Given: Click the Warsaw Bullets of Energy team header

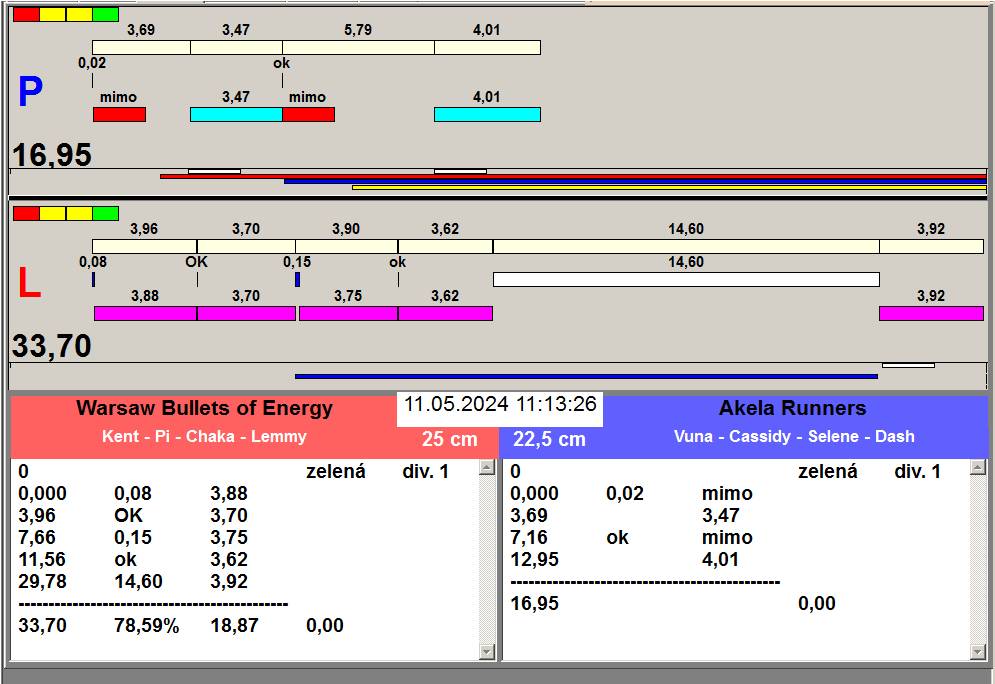Looking at the screenshot, I should [204, 409].
